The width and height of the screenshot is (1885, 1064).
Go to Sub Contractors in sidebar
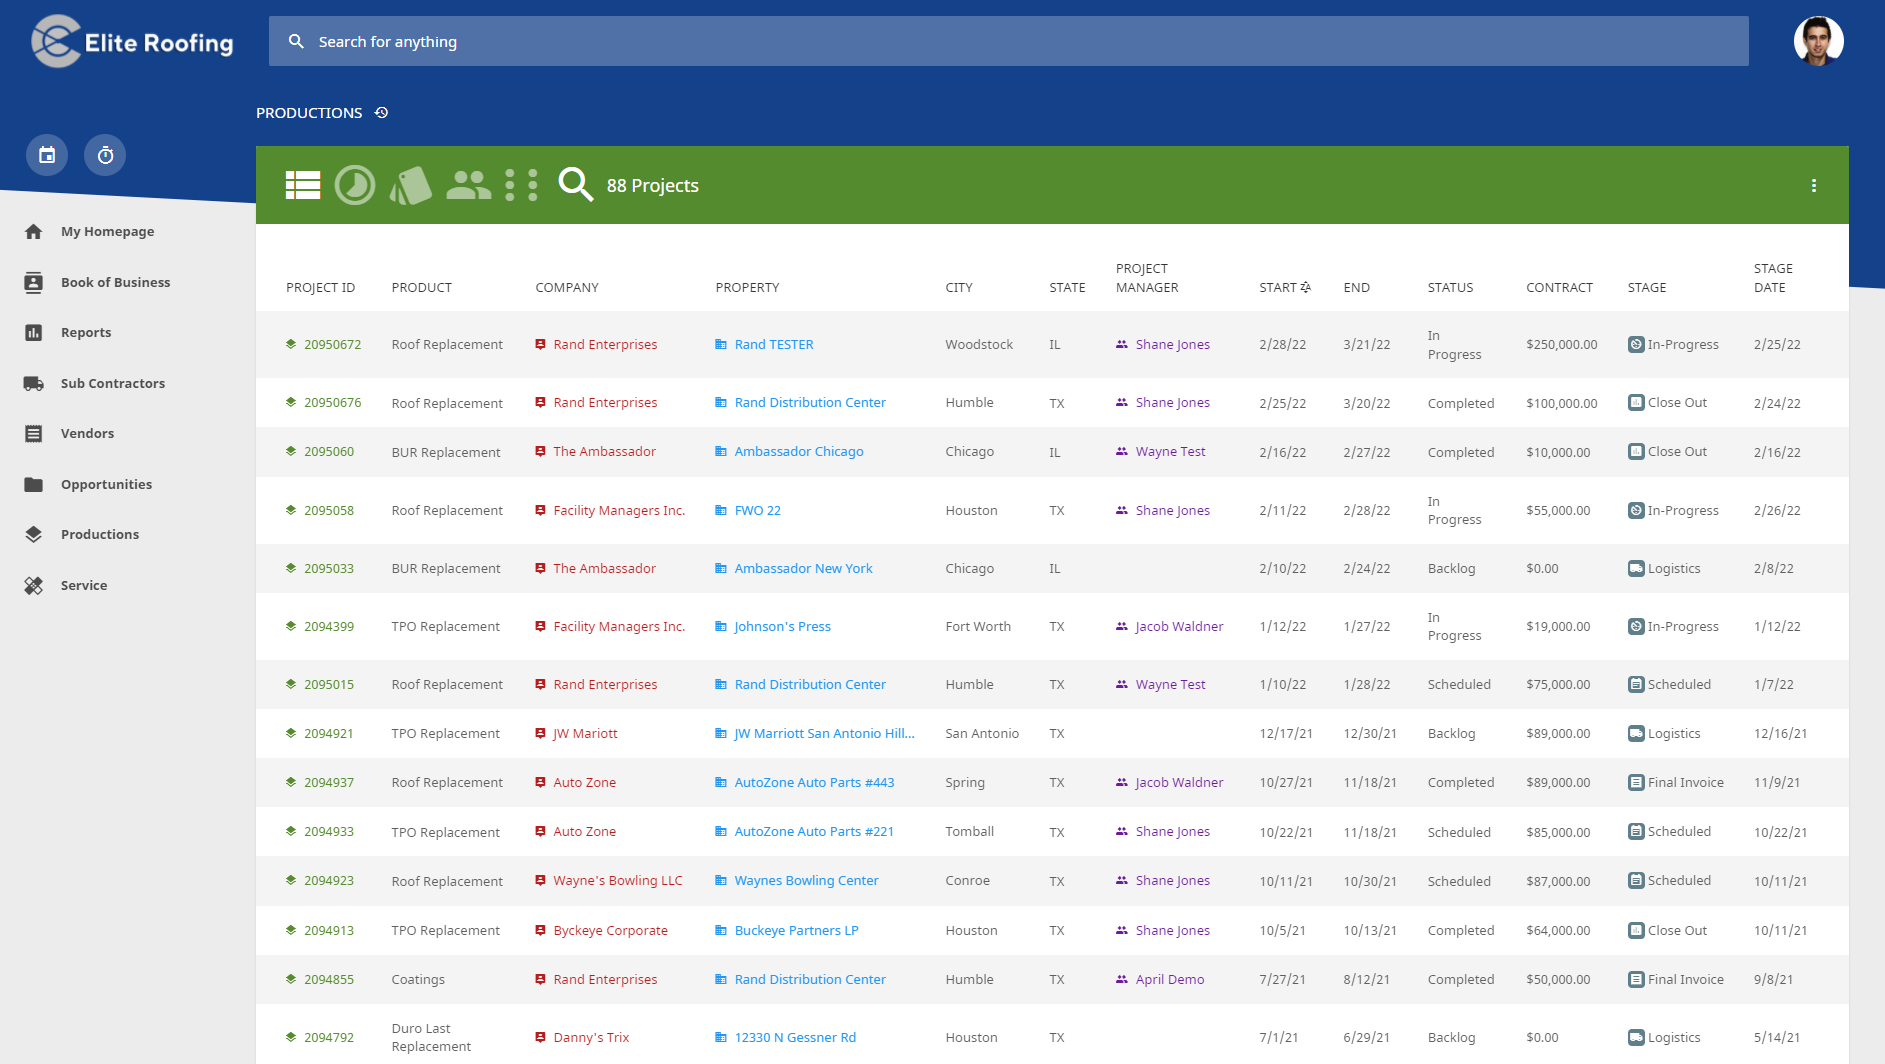[112, 383]
